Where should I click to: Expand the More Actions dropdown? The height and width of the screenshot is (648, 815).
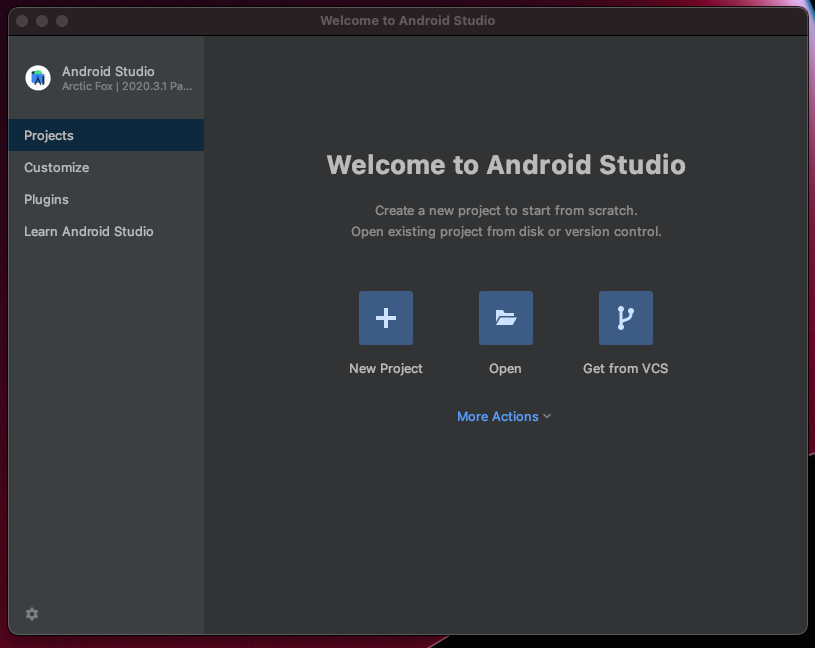[x=504, y=416]
